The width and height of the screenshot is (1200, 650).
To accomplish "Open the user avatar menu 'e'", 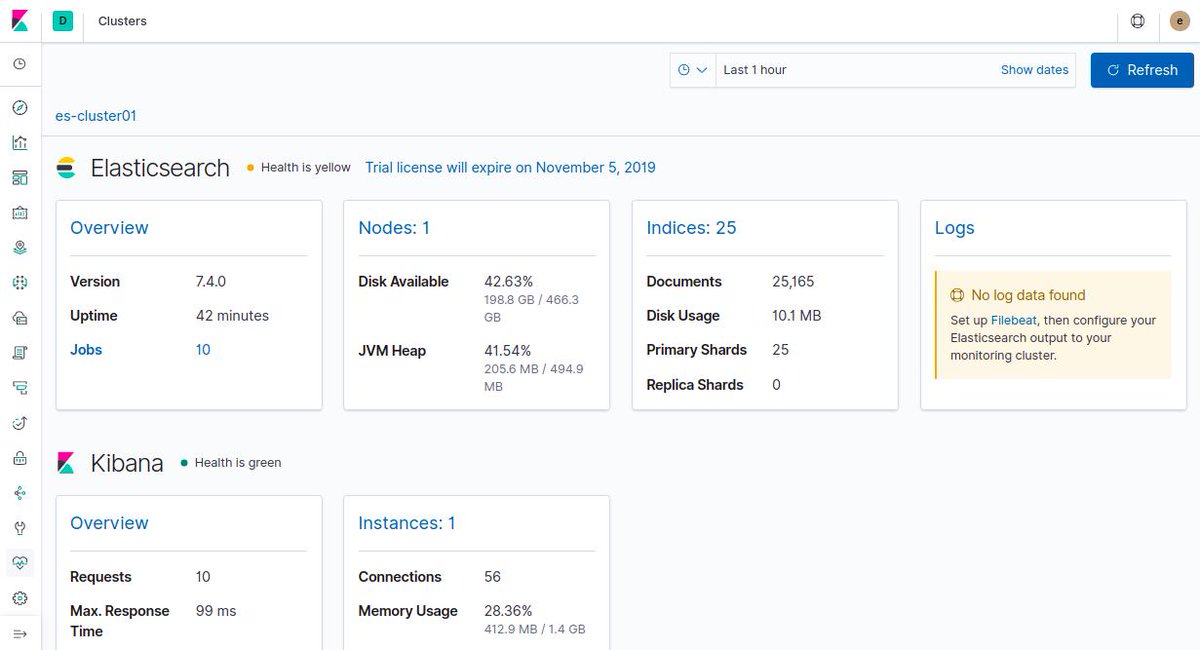I will click(1180, 21).
